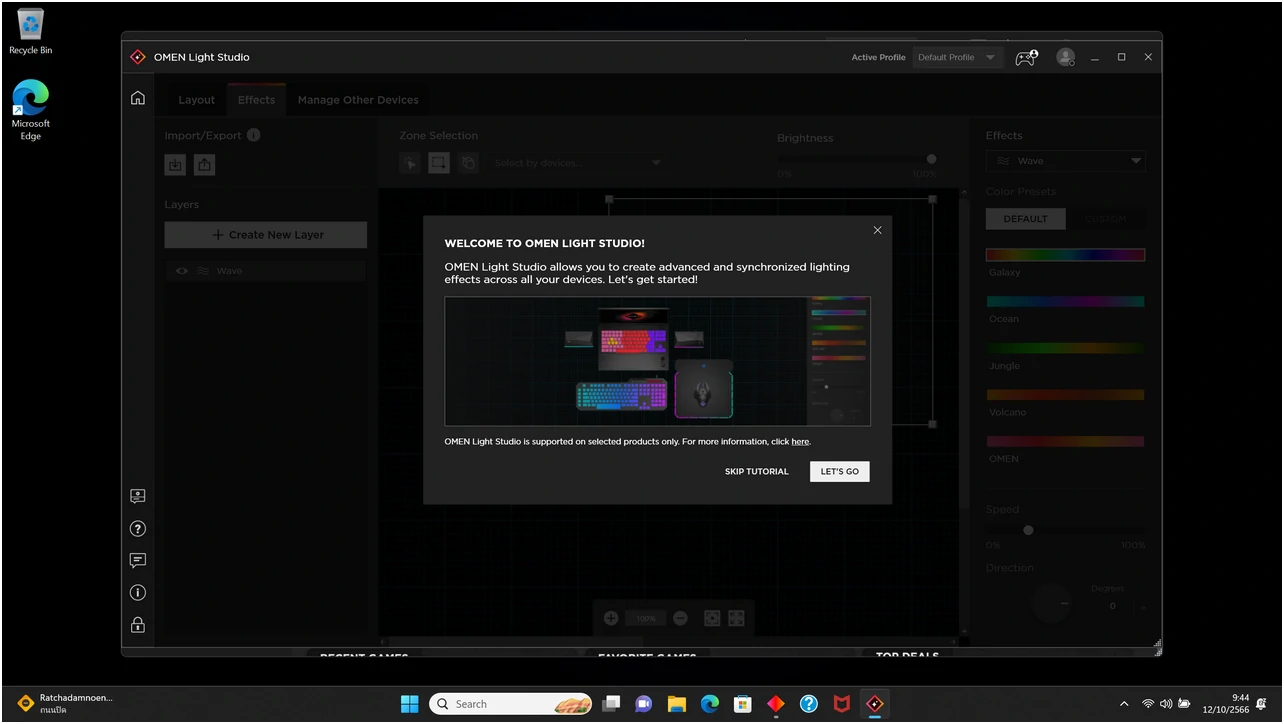This screenshot has height=724, width=1284.
Task: Open the Recycle Bin desktop icon
Action: pos(31,31)
